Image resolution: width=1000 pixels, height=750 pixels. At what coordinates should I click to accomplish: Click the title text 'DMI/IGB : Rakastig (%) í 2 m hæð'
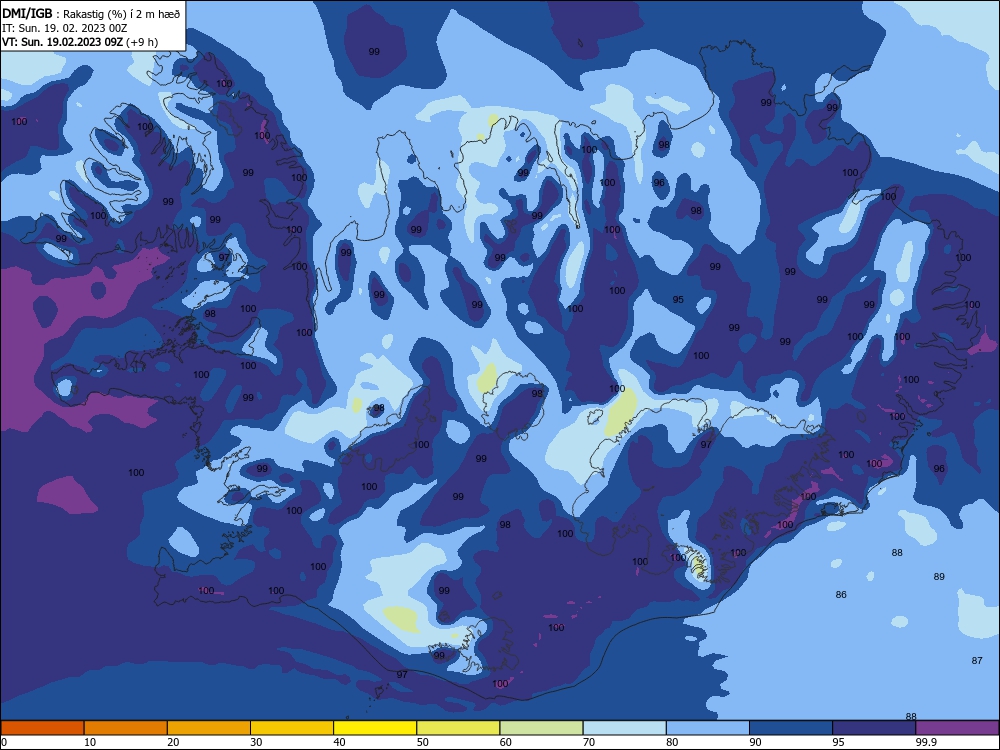click(x=91, y=13)
